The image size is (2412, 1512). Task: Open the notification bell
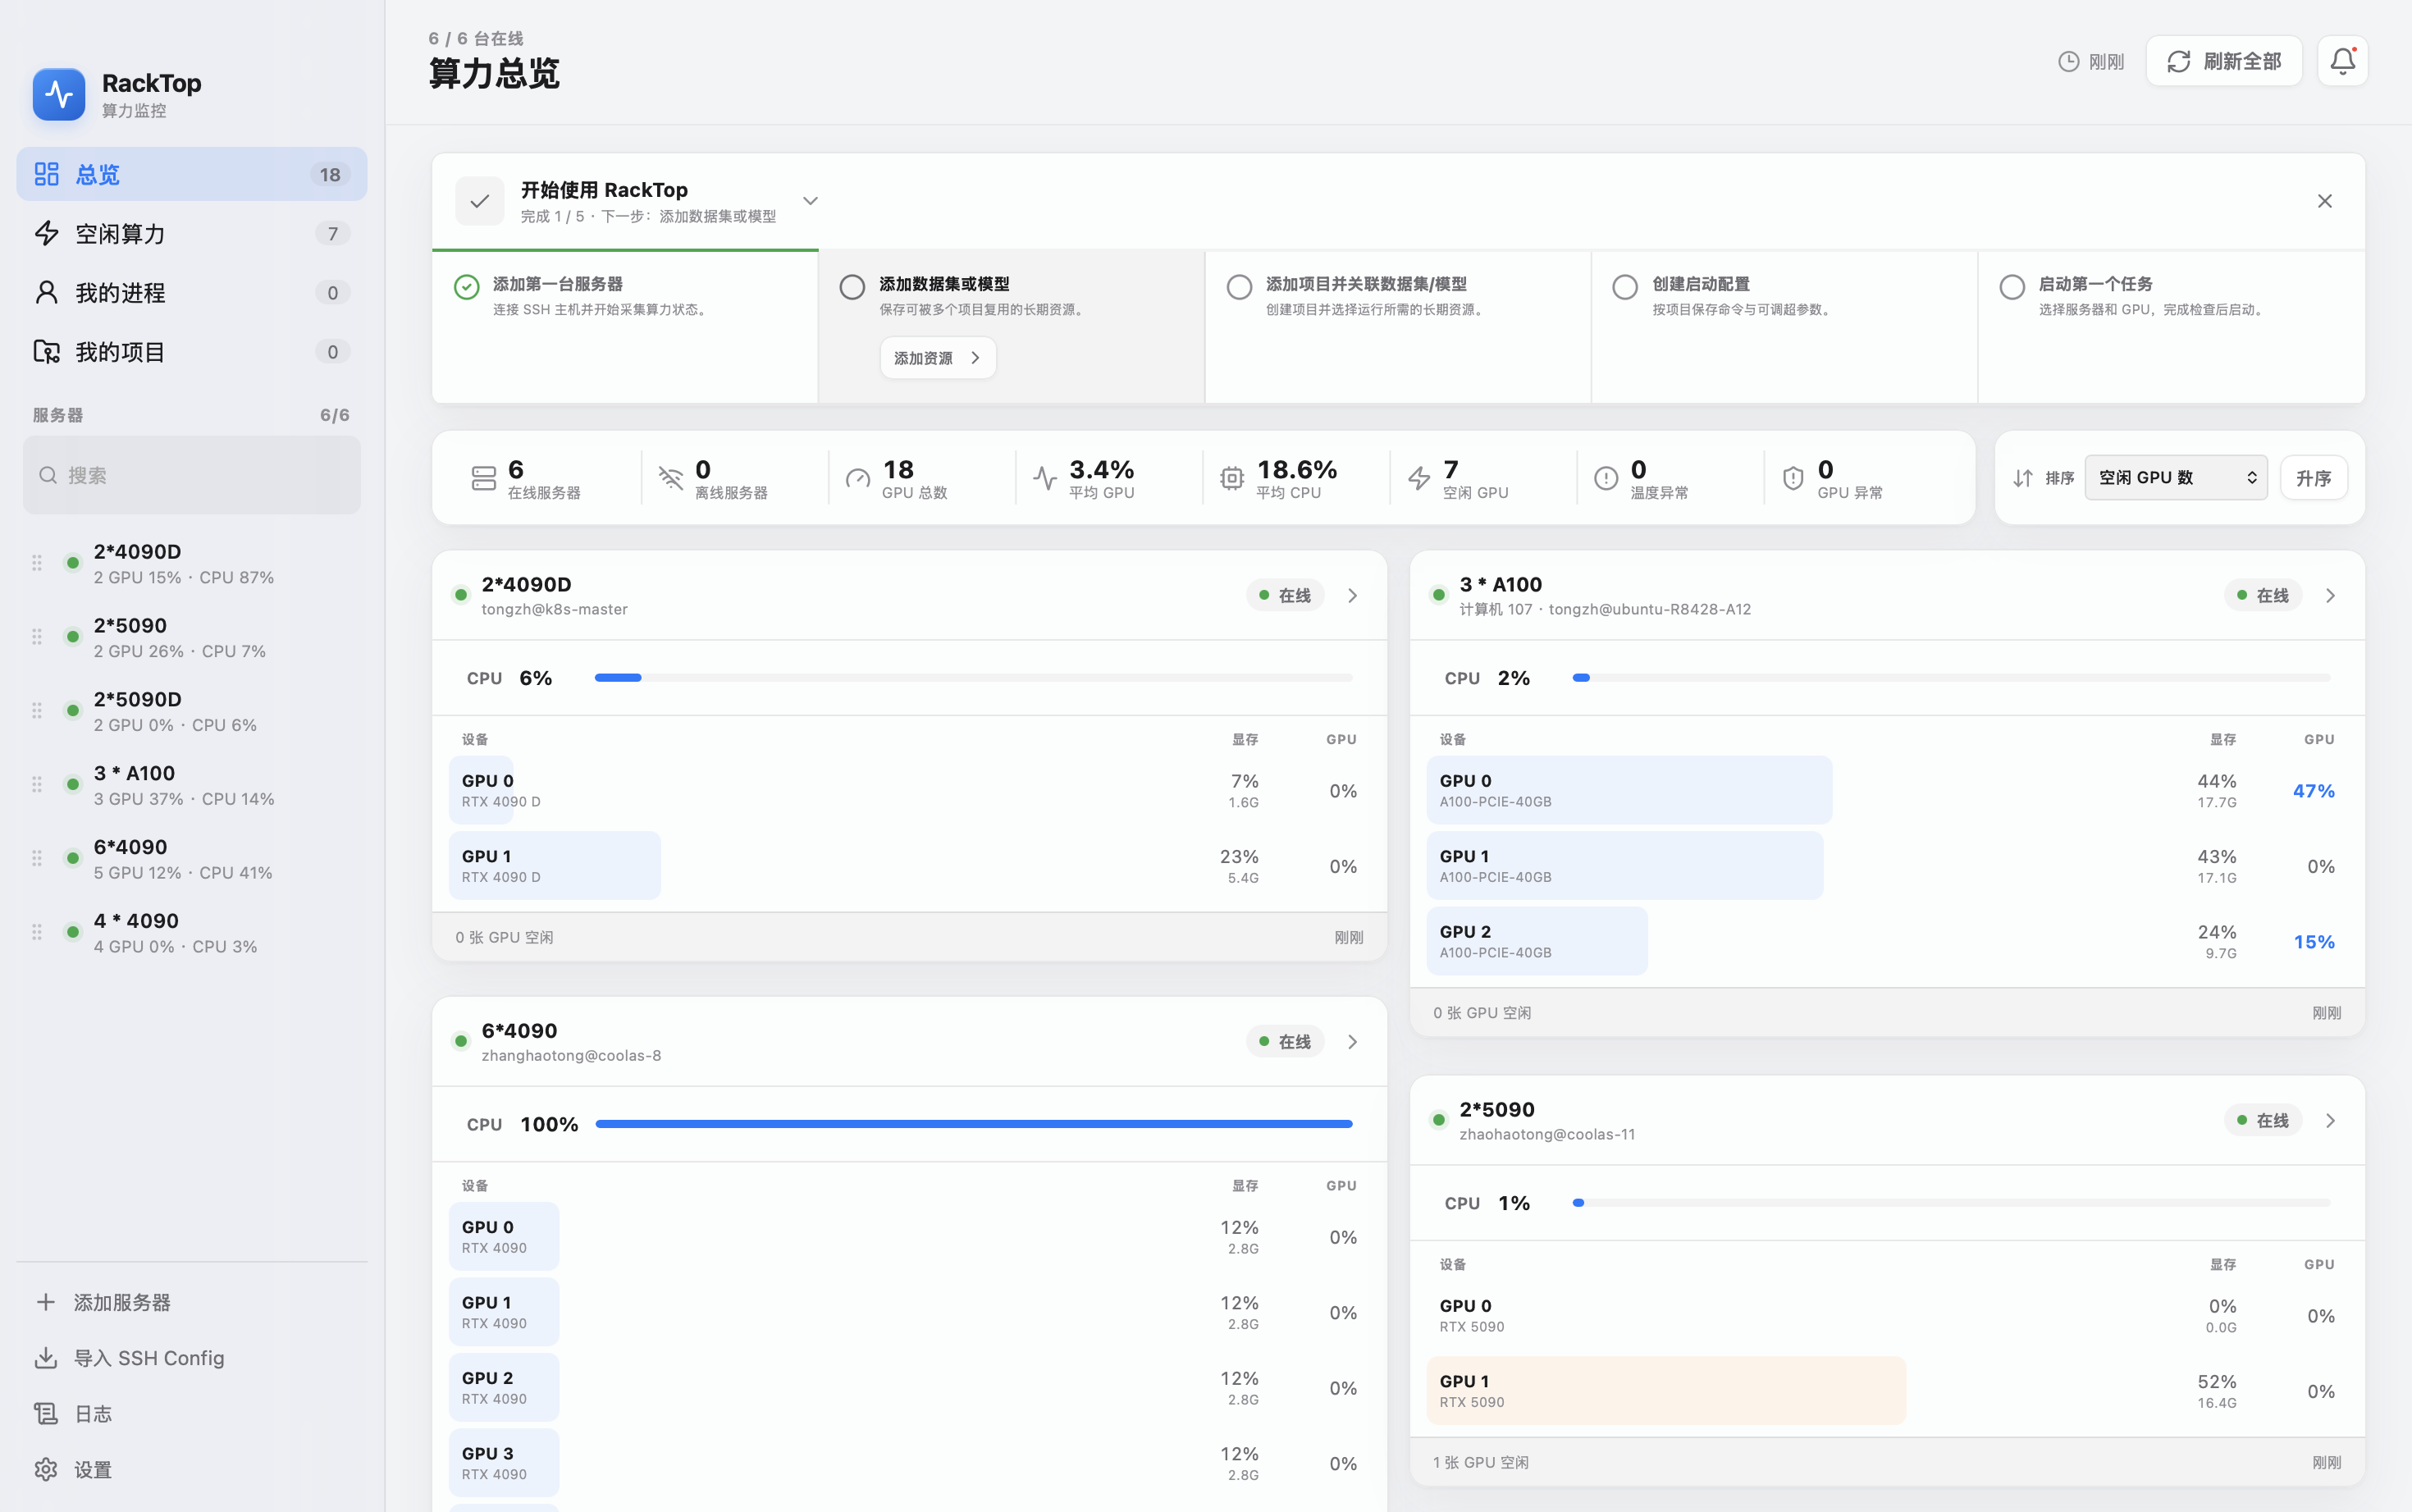tap(2342, 61)
